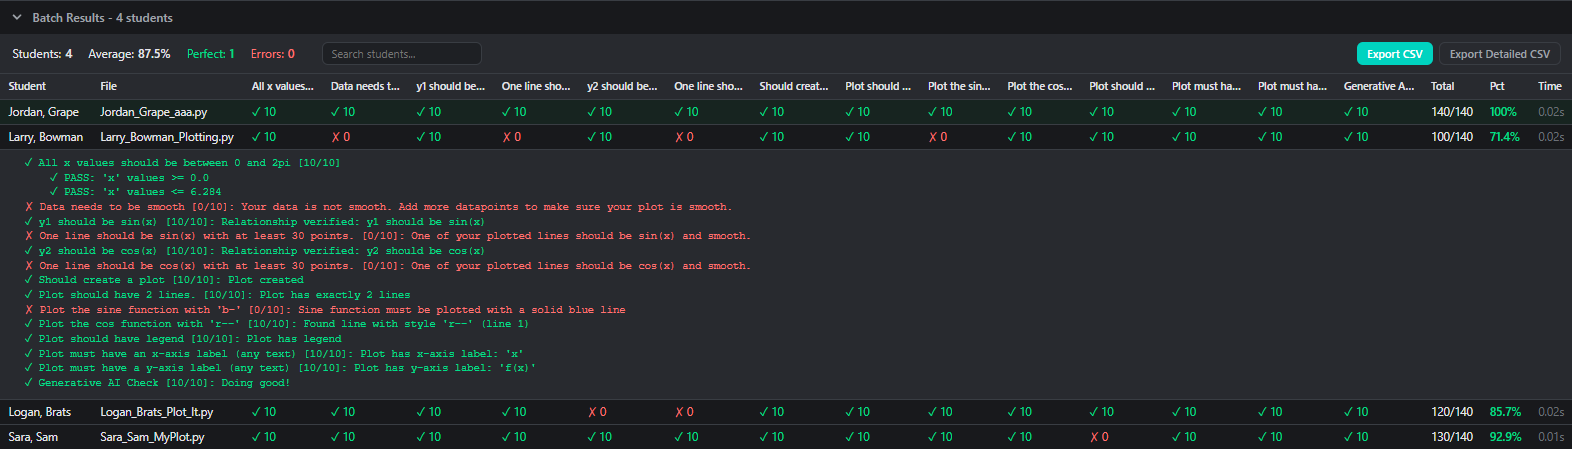Sort by the Should creat... column header
This screenshot has width=1572, height=449.
794,86
